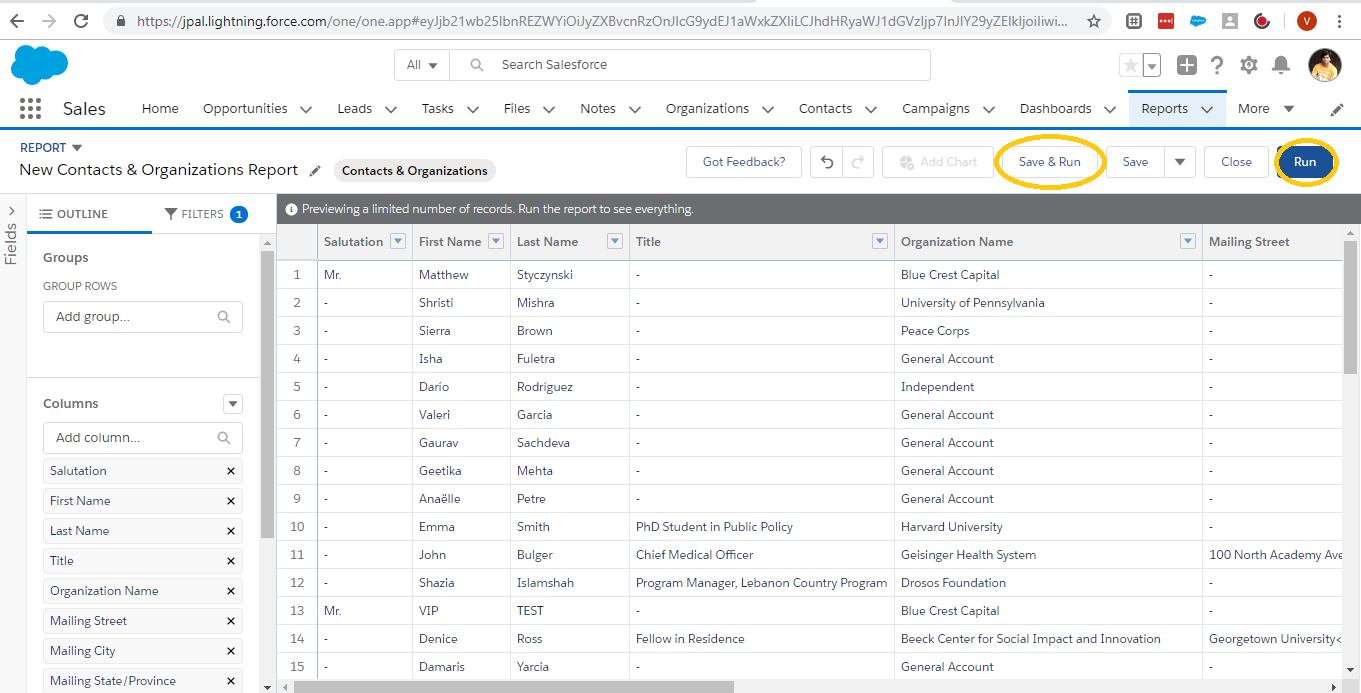This screenshot has width=1361, height=693.
Task: Click the Contacts & Organizations report type pill
Action: [415, 171]
